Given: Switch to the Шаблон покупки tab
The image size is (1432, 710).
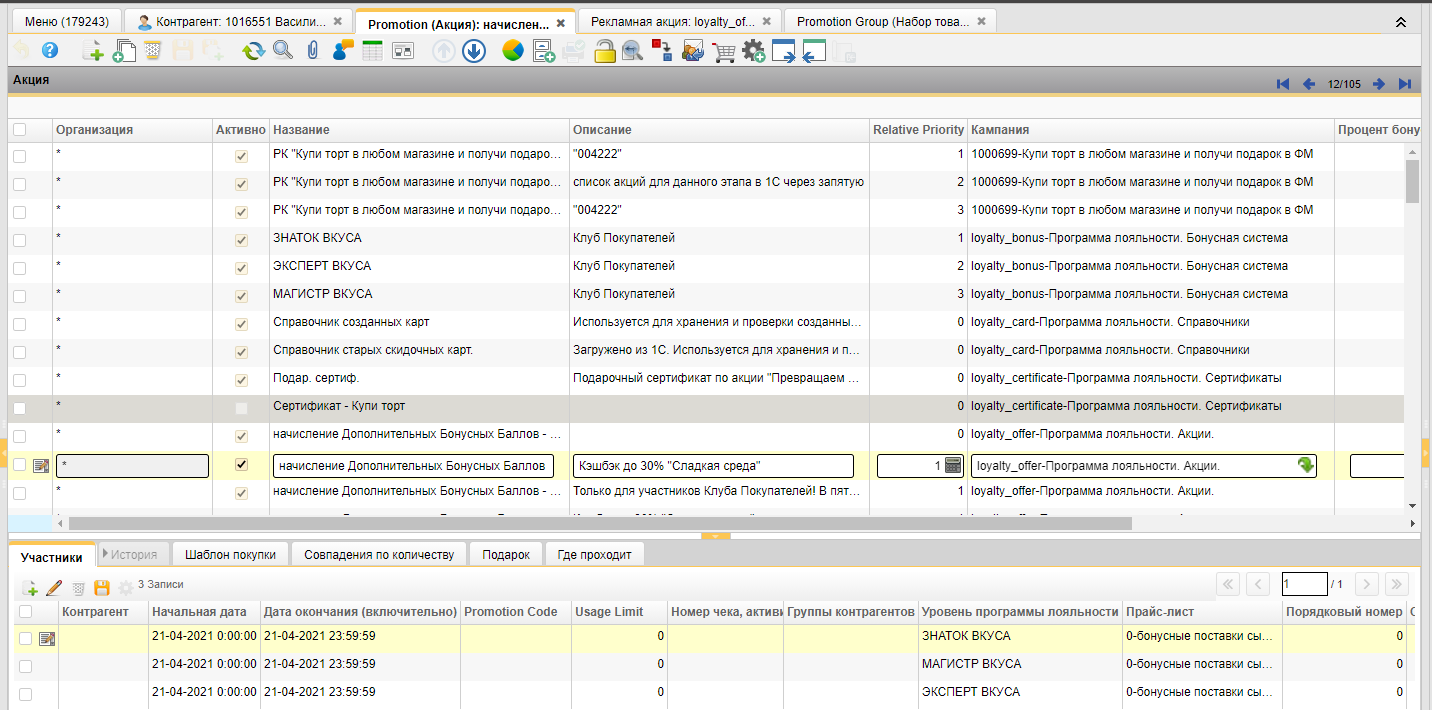Looking at the screenshot, I should click(x=230, y=554).
